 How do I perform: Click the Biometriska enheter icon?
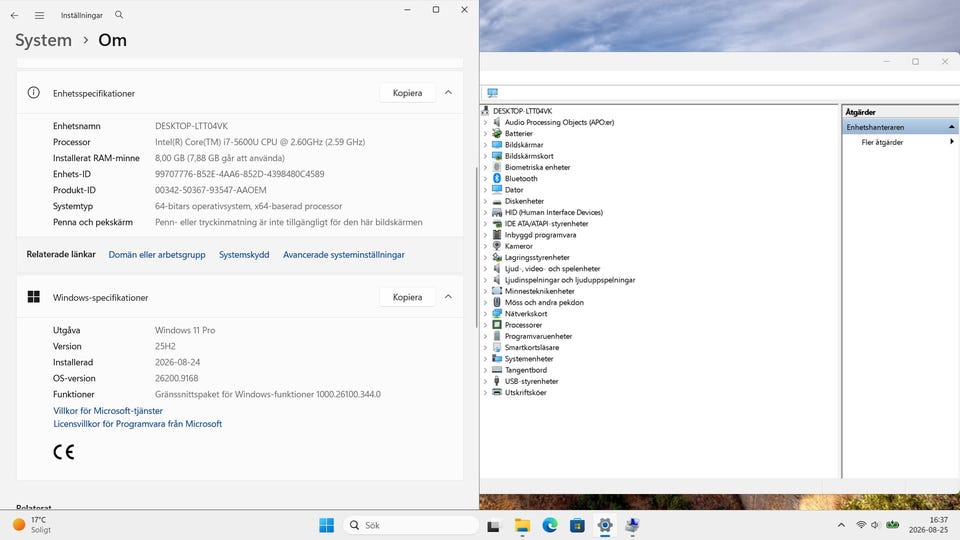497,167
